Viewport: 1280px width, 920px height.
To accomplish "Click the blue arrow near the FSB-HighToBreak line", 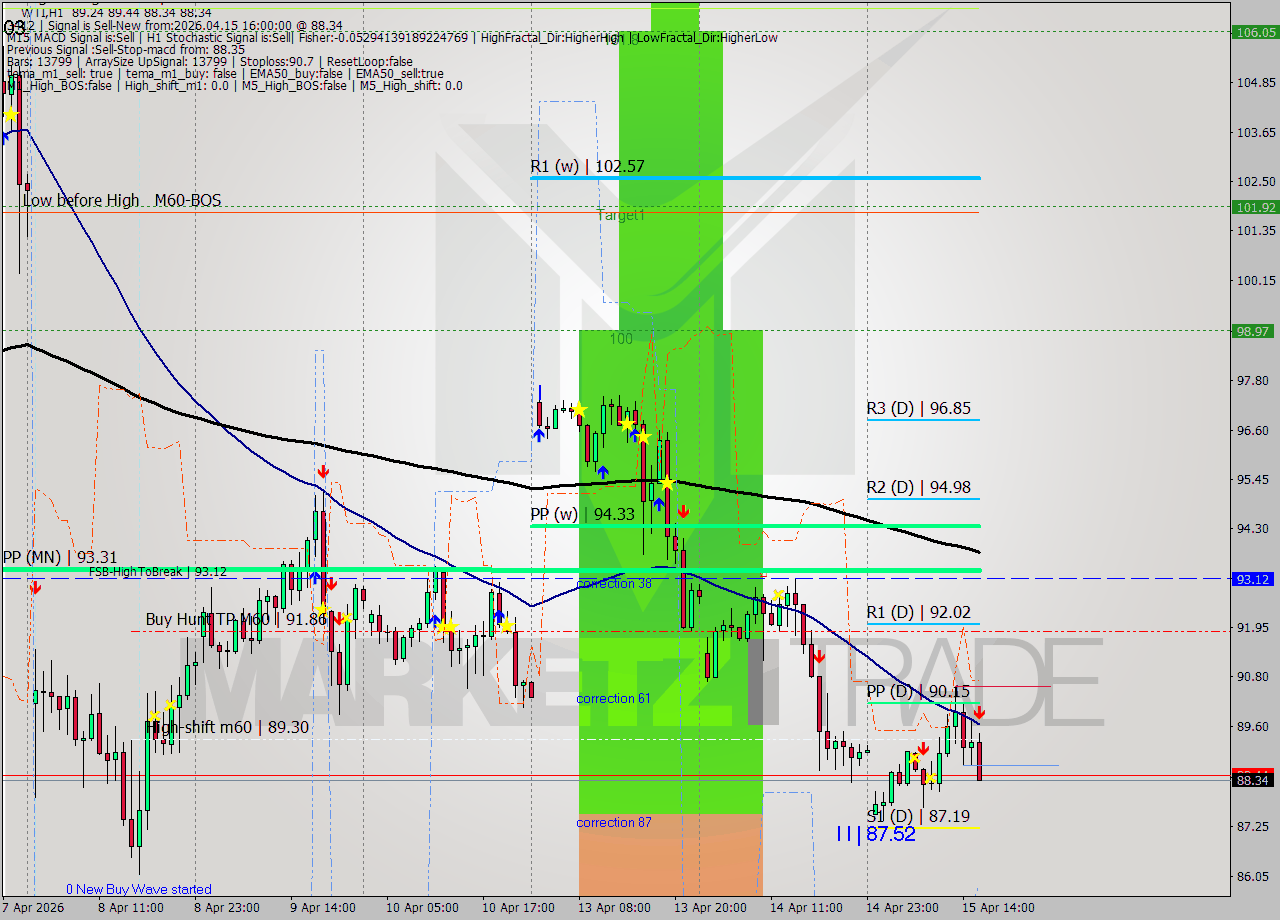I will 315,578.
